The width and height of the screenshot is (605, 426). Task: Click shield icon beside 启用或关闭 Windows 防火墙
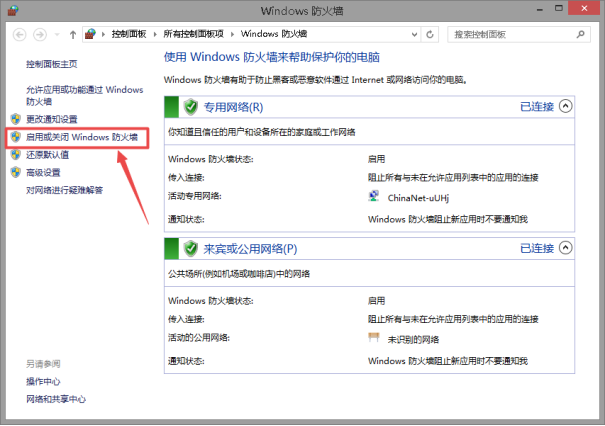pos(15,137)
